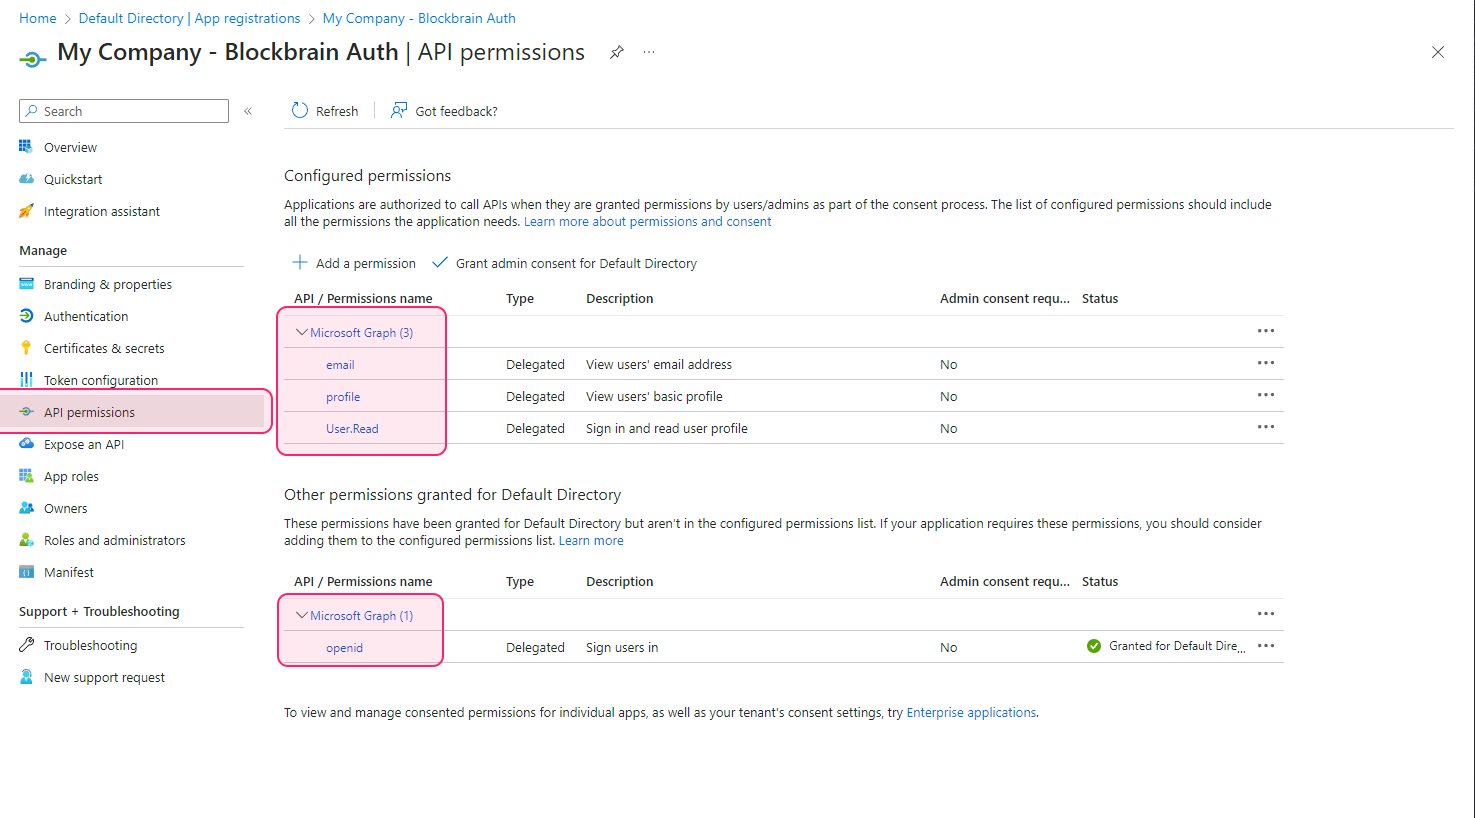1475x818 pixels.
Task: Click the Roles and administrators icon
Action: (26, 540)
